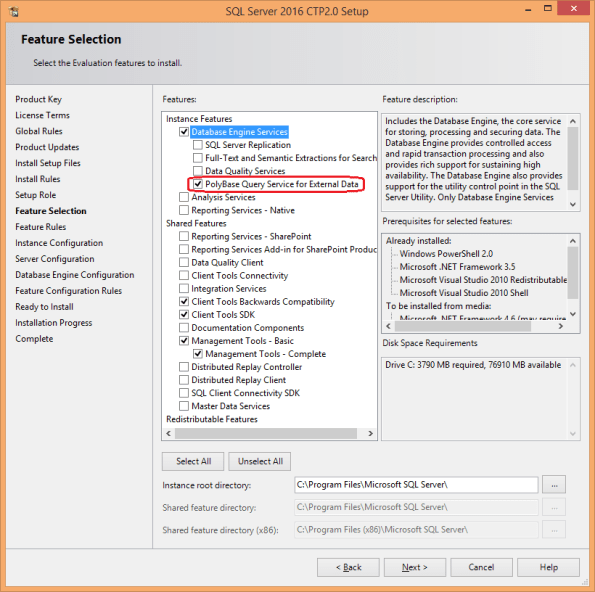Select Installation Progress step
Screen dimensions: 595x592
[x=54, y=323]
